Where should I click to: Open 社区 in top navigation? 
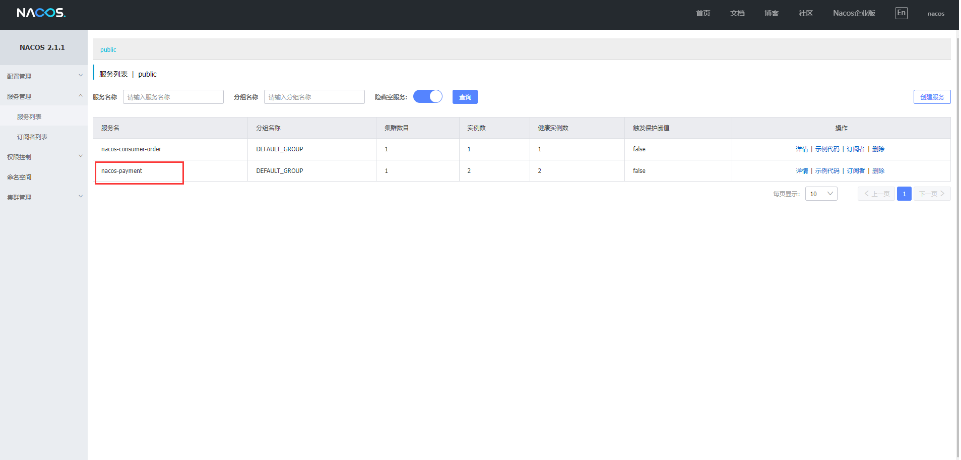(x=806, y=13)
